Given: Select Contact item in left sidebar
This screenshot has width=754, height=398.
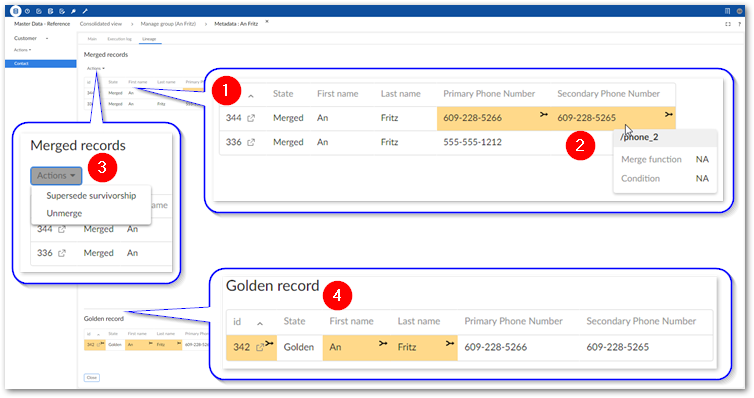Looking at the screenshot, I should [40, 63].
